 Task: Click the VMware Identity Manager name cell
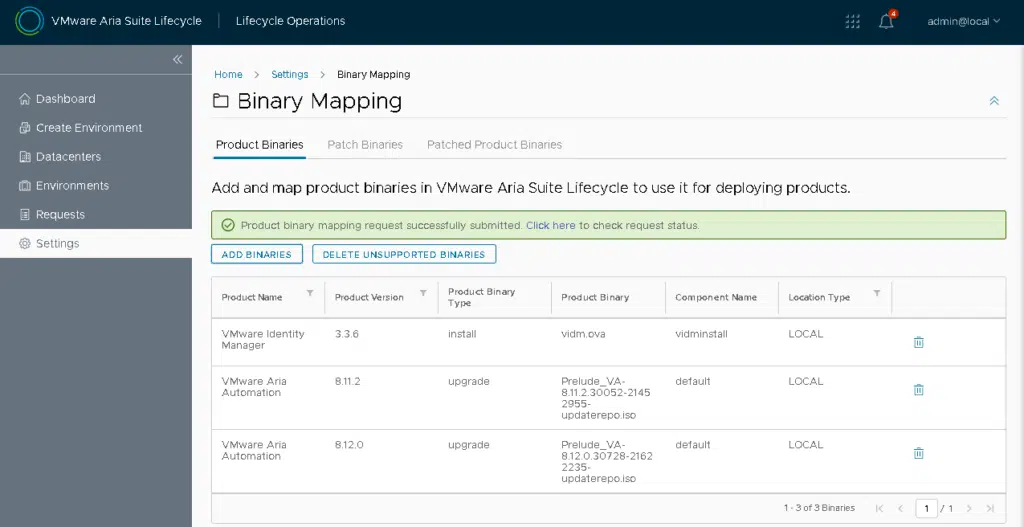tap(263, 340)
